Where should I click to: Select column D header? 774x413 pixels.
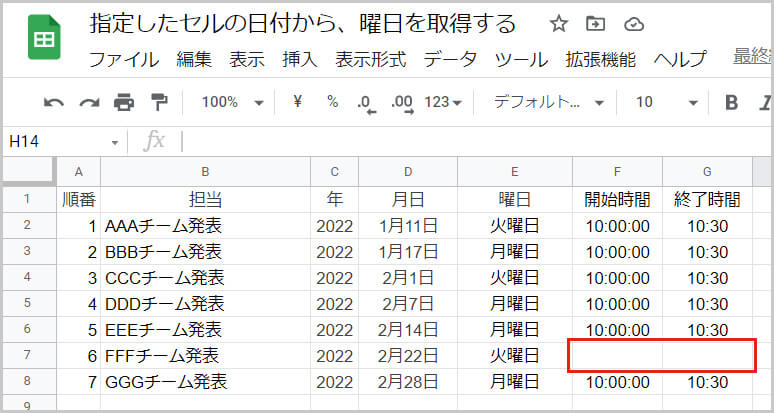pyautogui.click(x=408, y=172)
